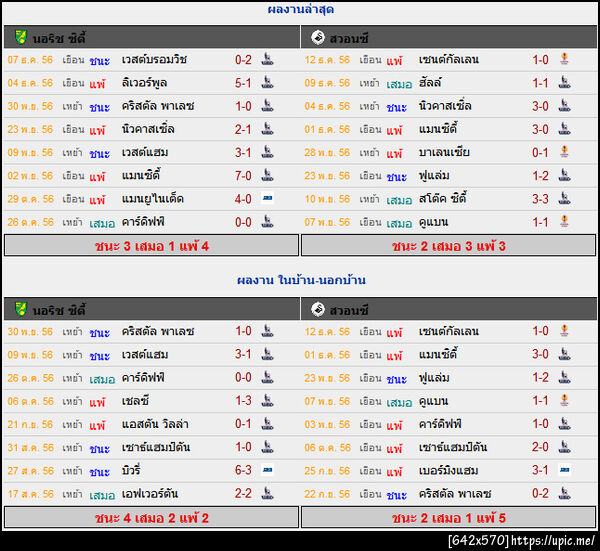Click league icon in เอฟเวอร์ตัน row
The height and width of the screenshot is (551, 600).
[267, 494]
